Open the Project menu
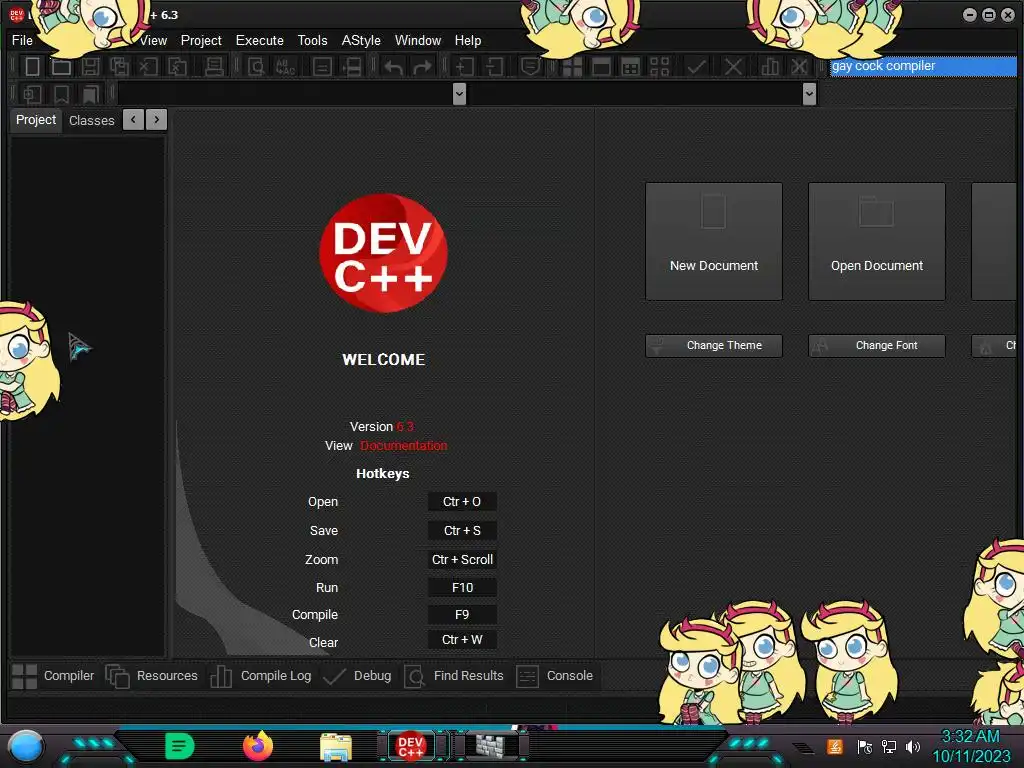 pyautogui.click(x=201, y=40)
